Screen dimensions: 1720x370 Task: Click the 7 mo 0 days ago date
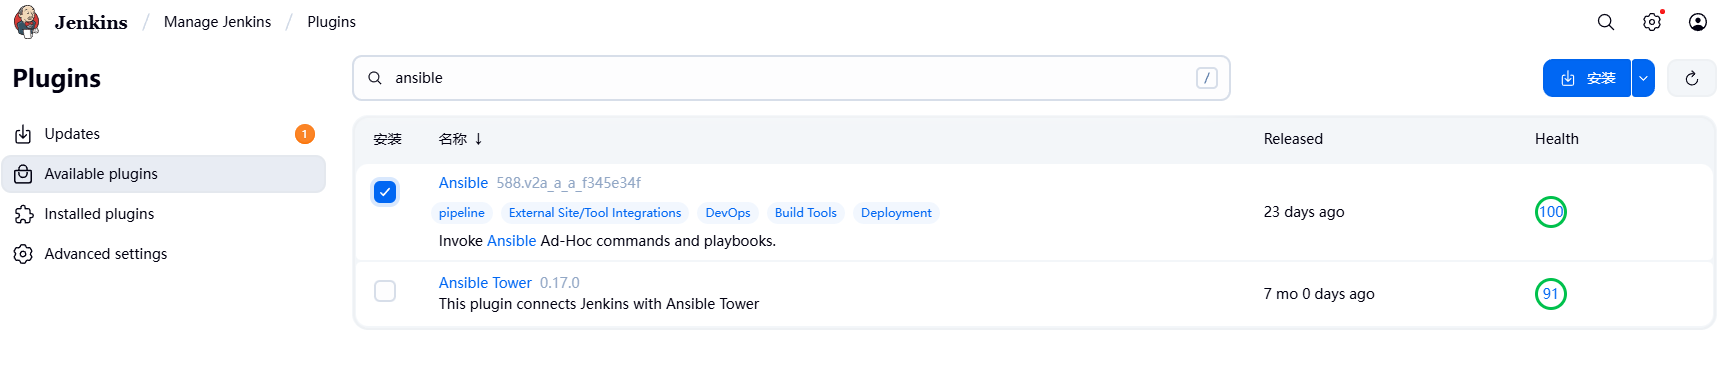point(1319,294)
